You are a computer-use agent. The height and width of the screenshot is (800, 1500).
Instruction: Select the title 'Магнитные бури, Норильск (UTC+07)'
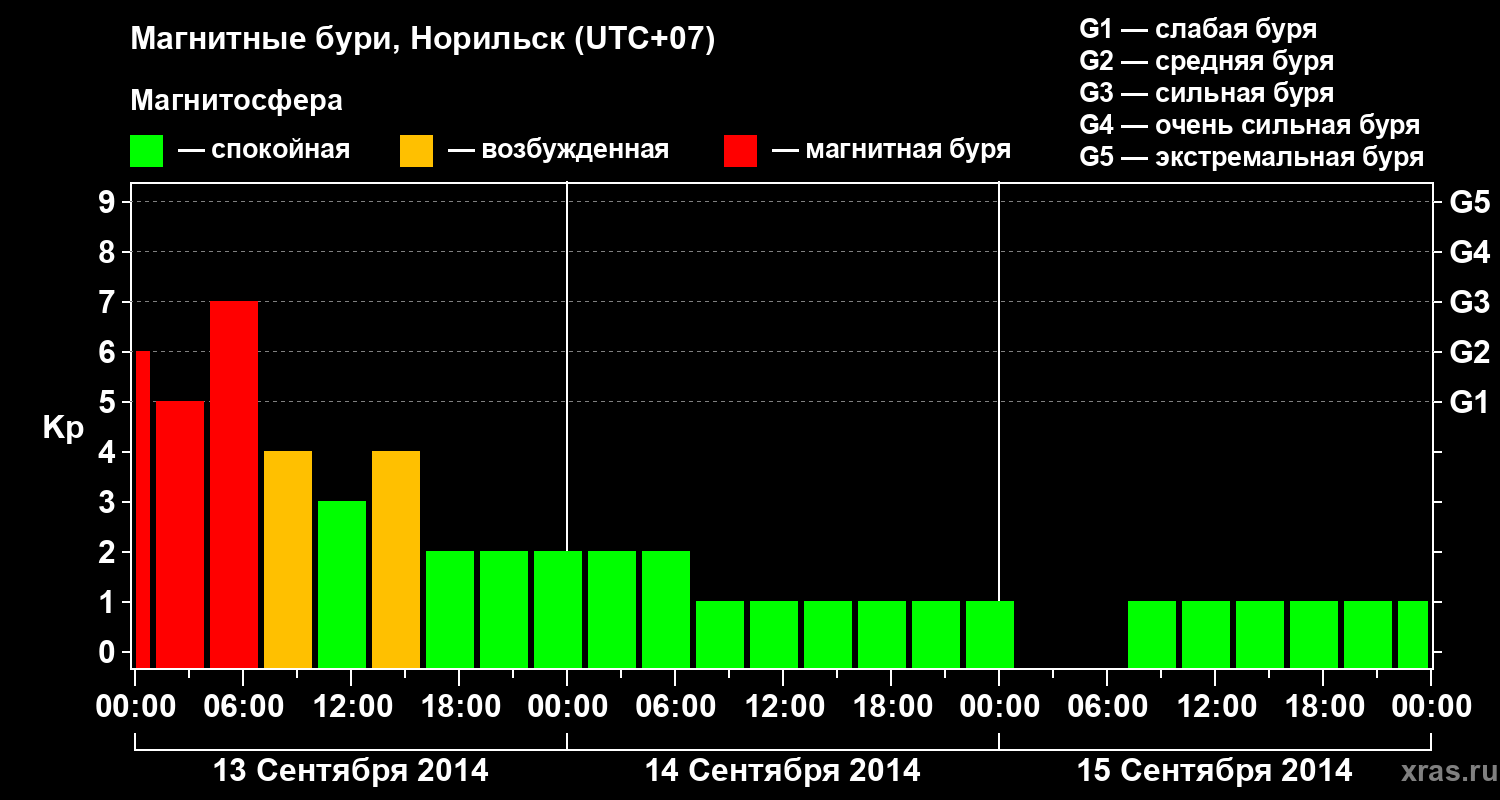point(423,40)
